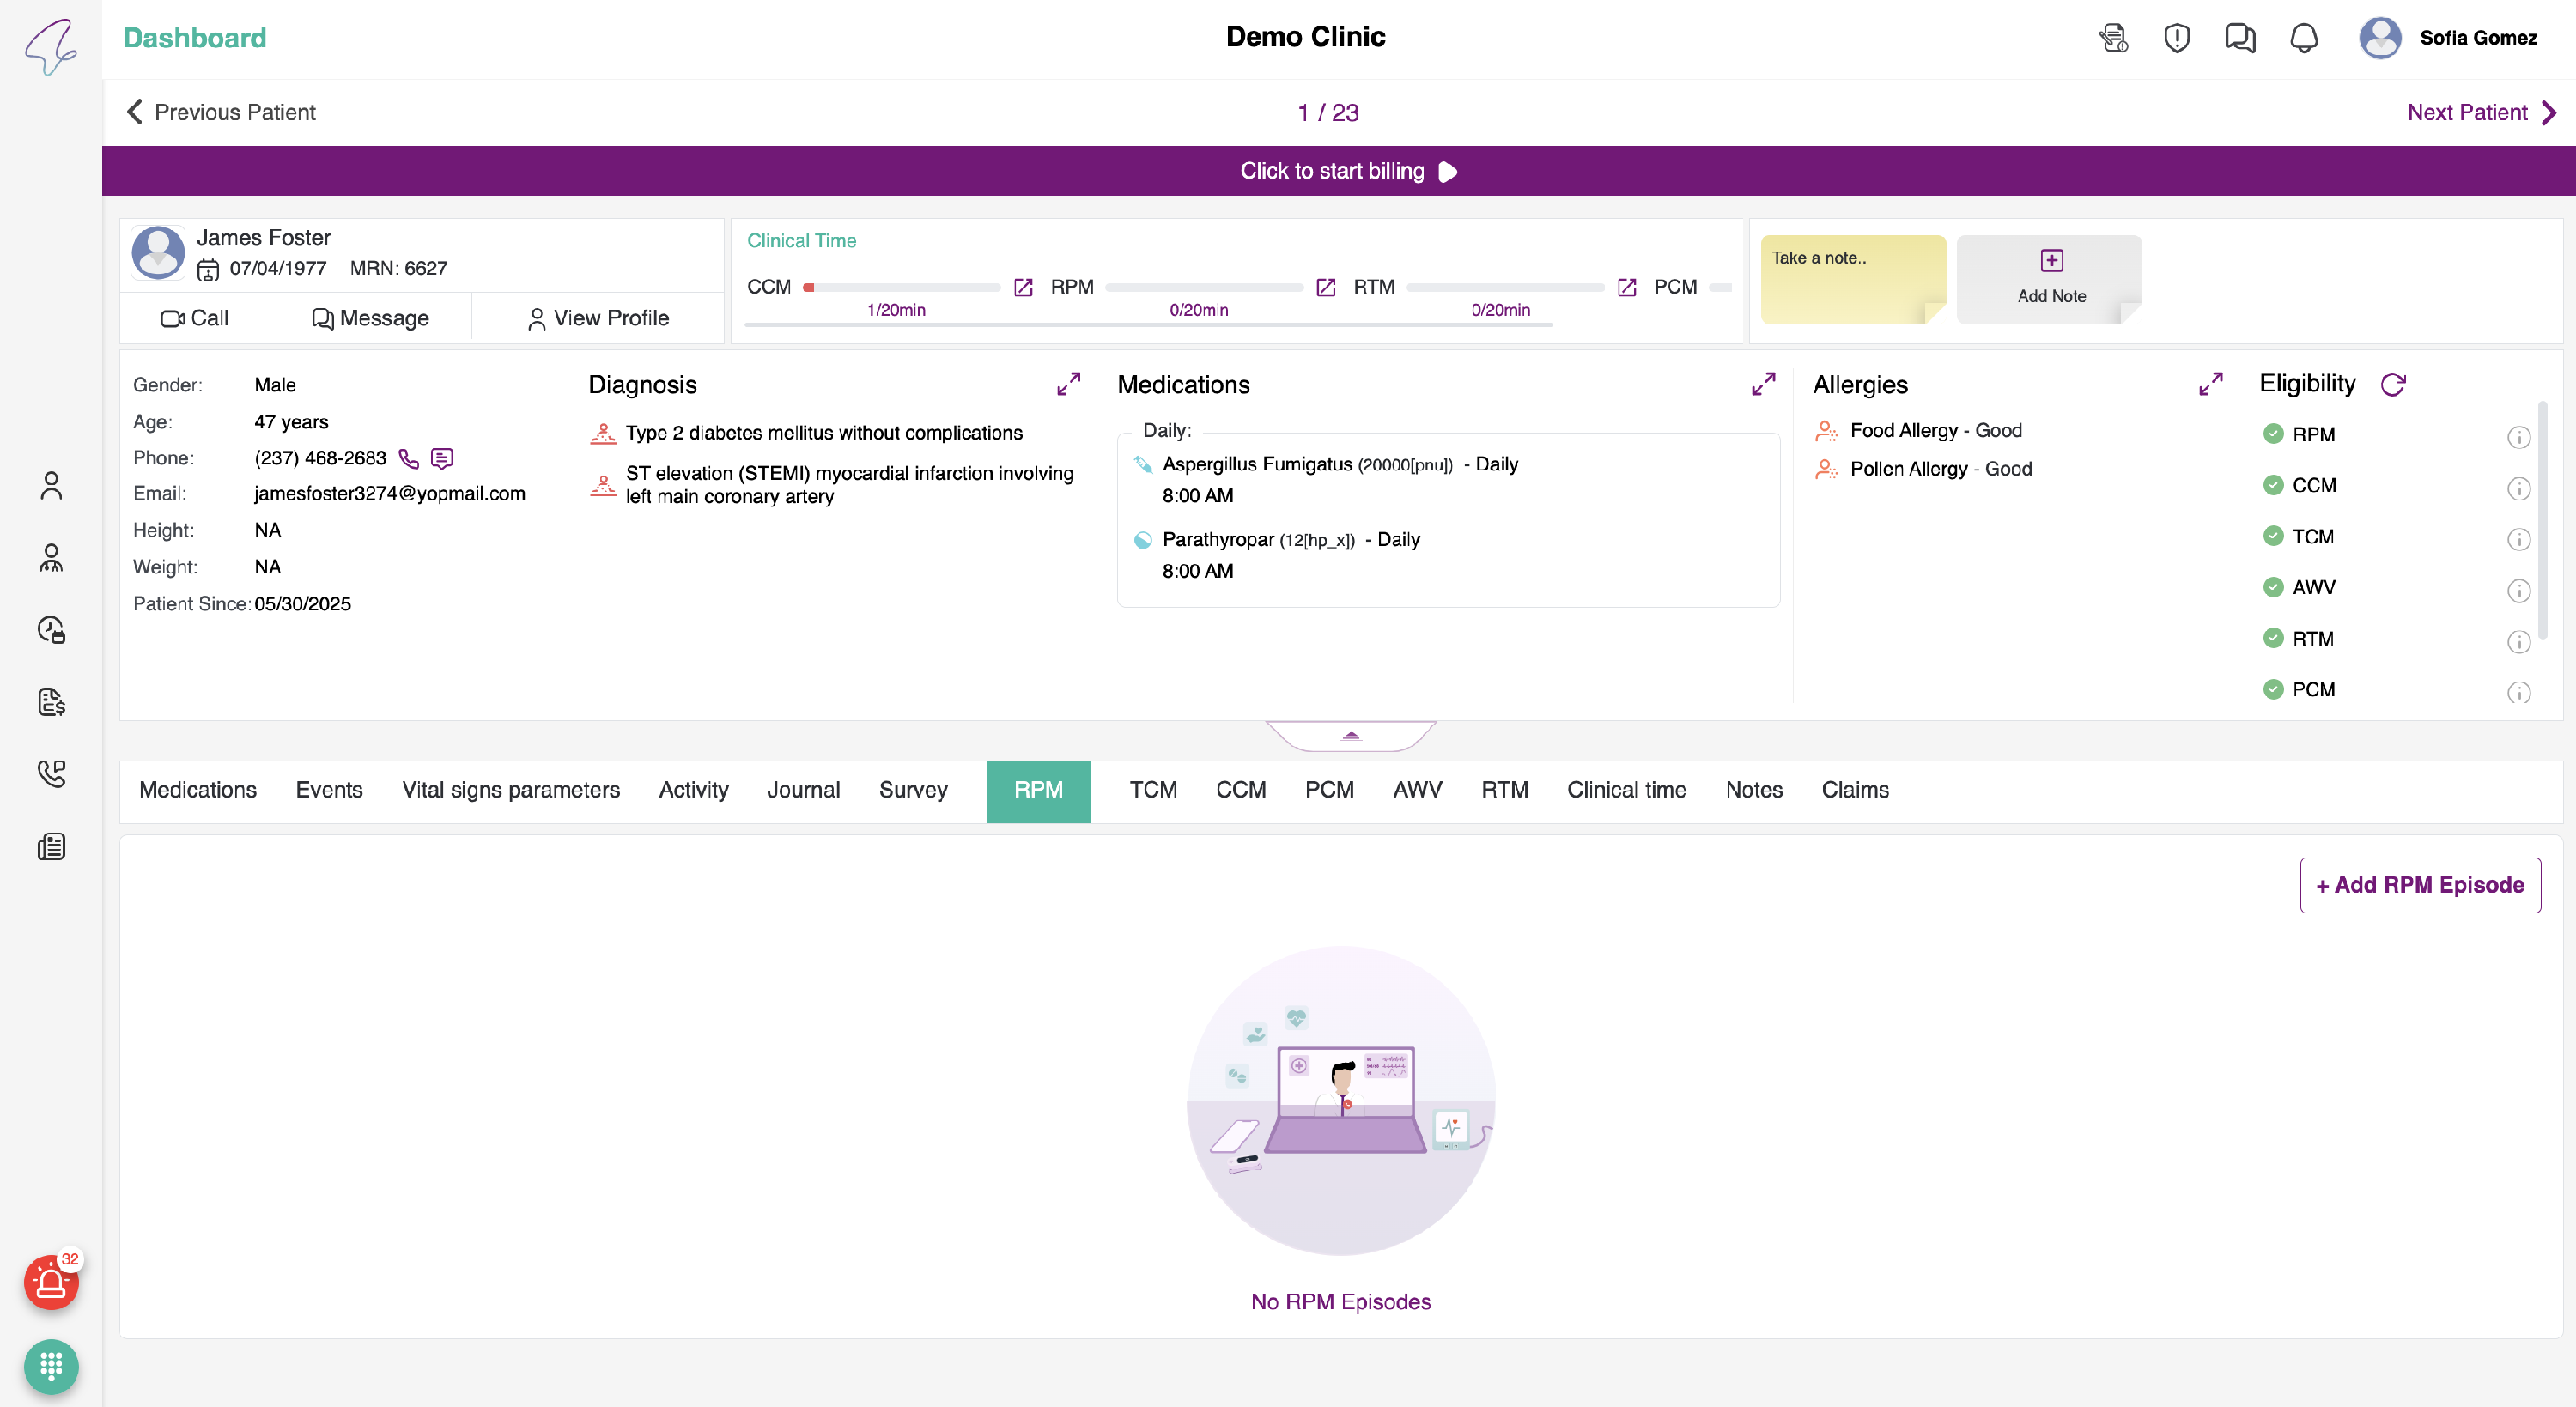Click the phone icon next to patient number
Viewport: 2576px width, 1407px height.
408,458
